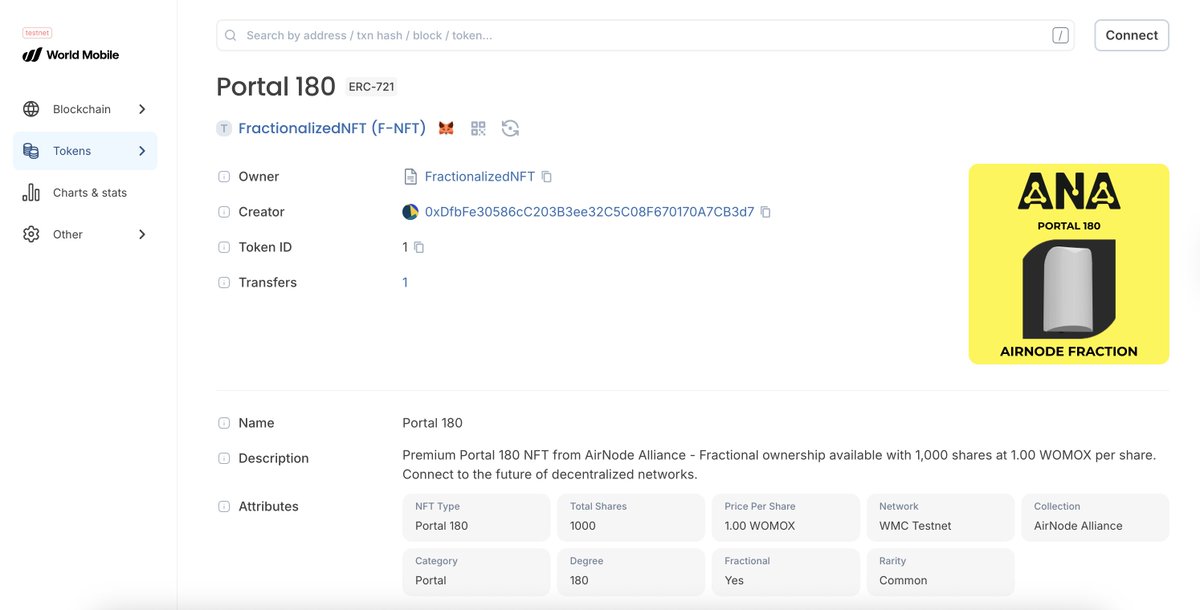Click info icon next to Transfers
Screen dimensions: 1200x610
tap(224, 283)
